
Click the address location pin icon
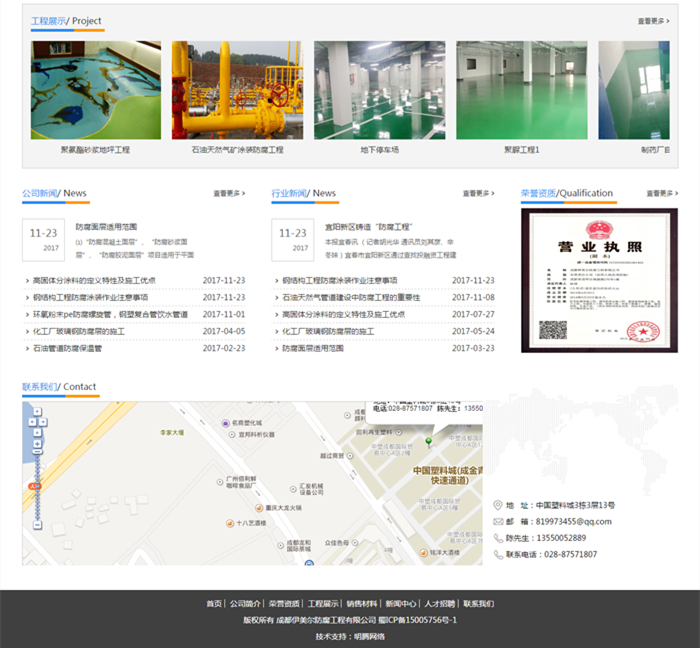coord(499,505)
